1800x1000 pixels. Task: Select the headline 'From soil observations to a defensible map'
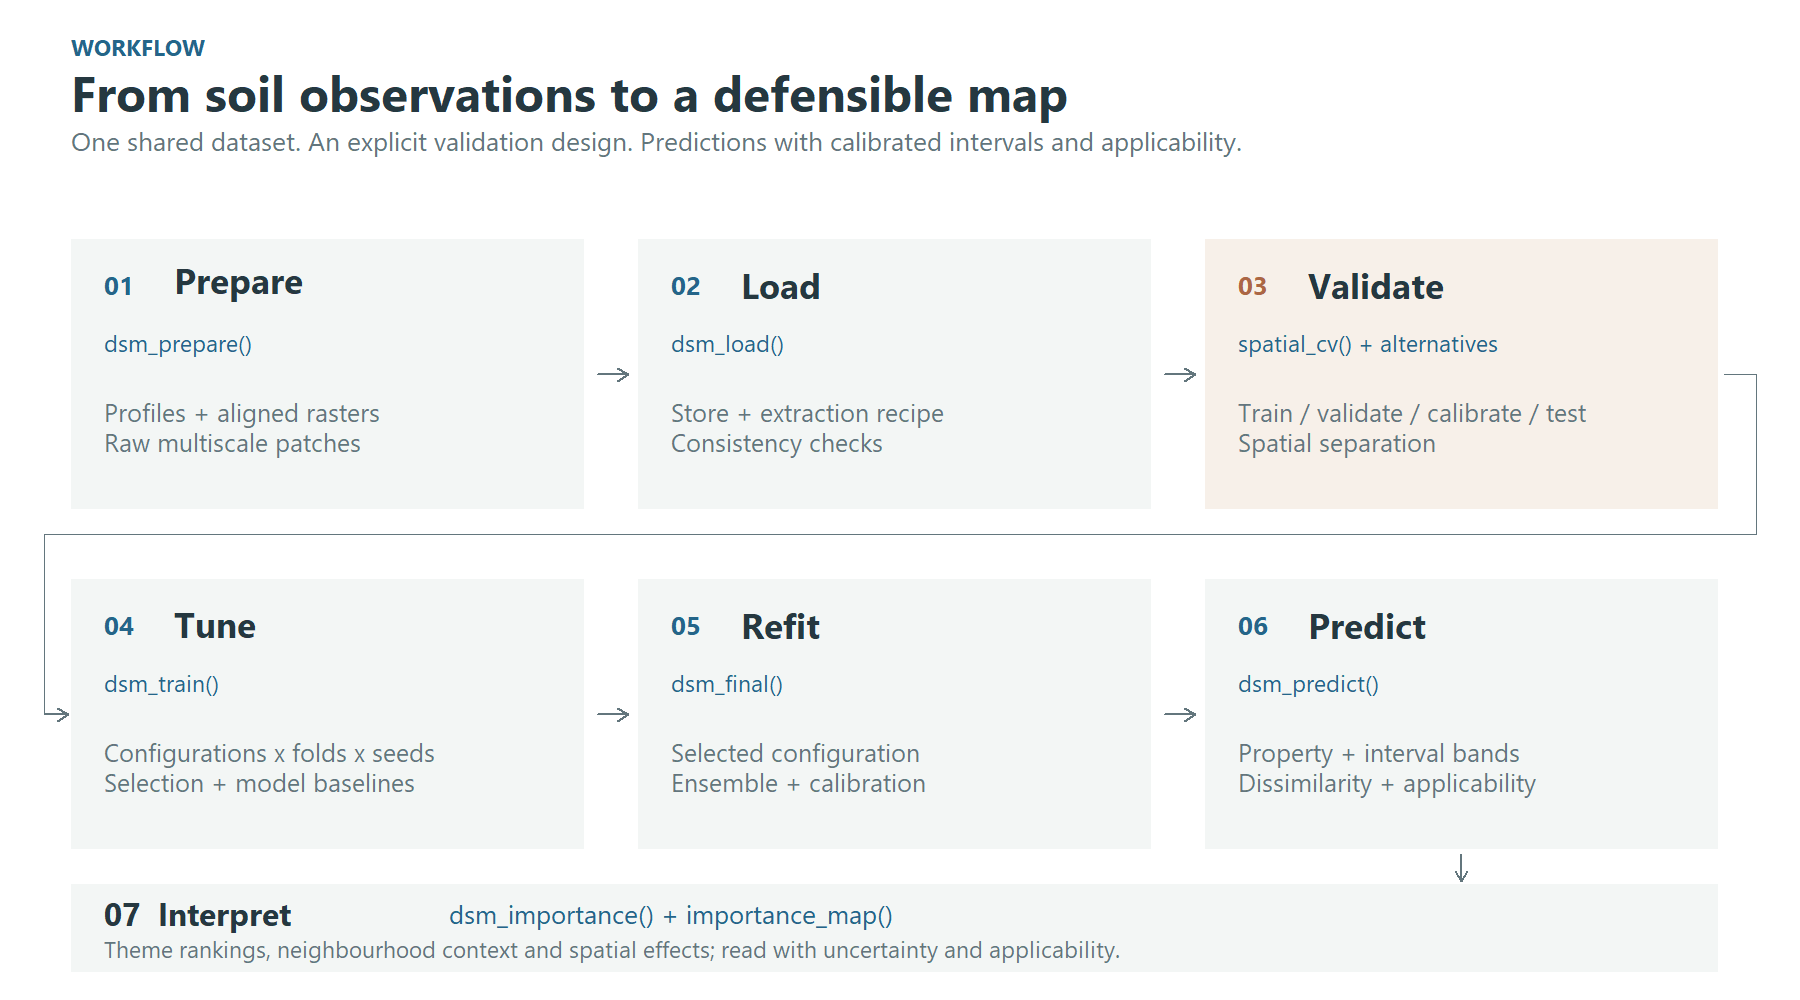click(570, 96)
